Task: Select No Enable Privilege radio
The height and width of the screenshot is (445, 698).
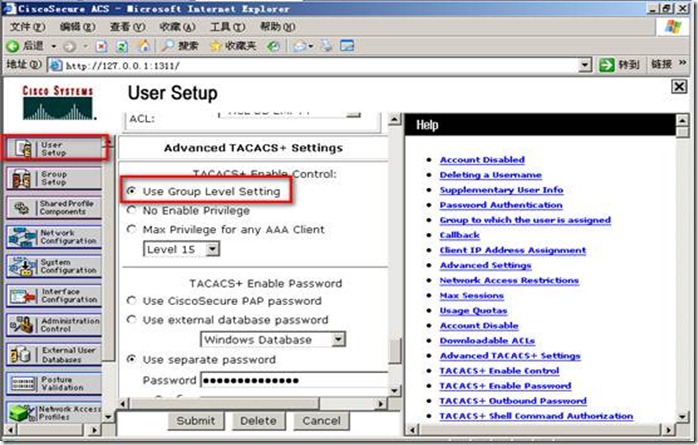Action: coord(131,210)
